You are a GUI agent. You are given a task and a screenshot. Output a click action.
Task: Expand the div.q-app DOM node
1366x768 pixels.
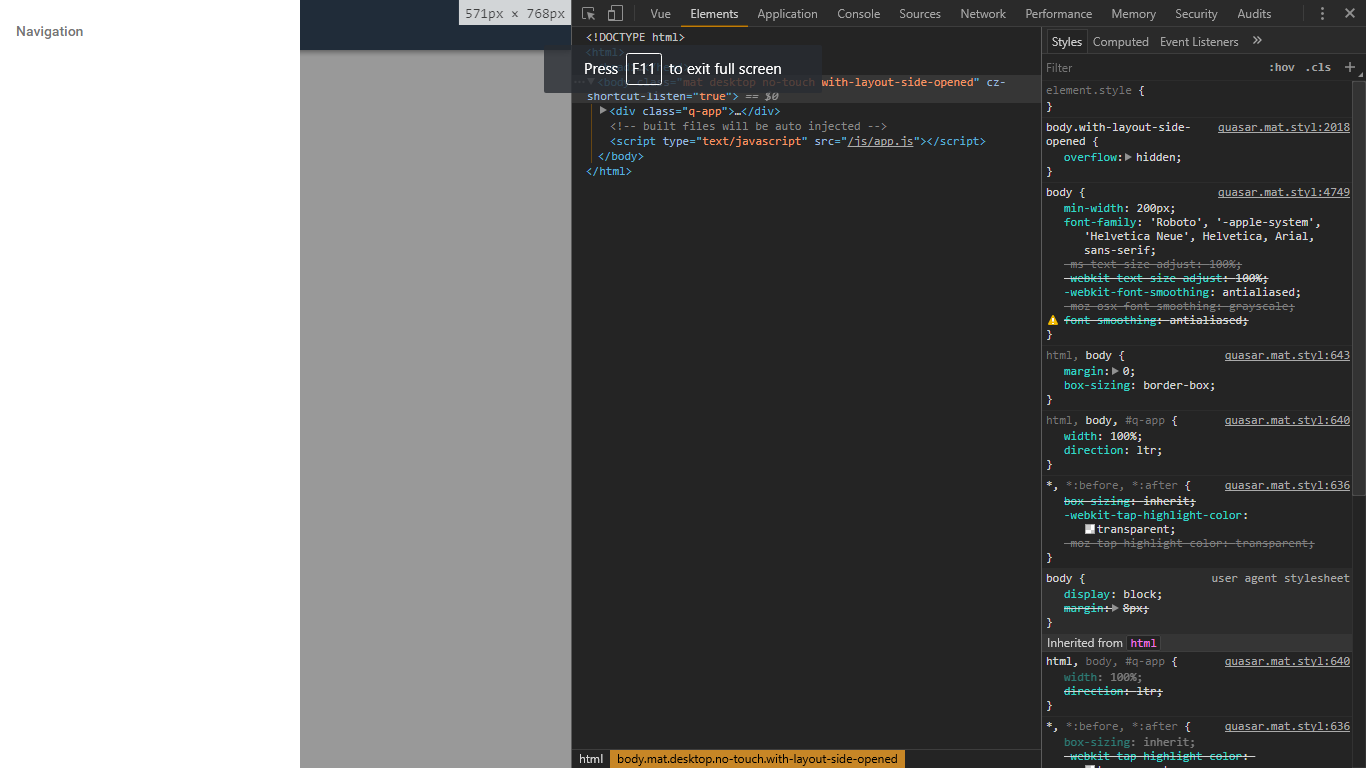603,111
